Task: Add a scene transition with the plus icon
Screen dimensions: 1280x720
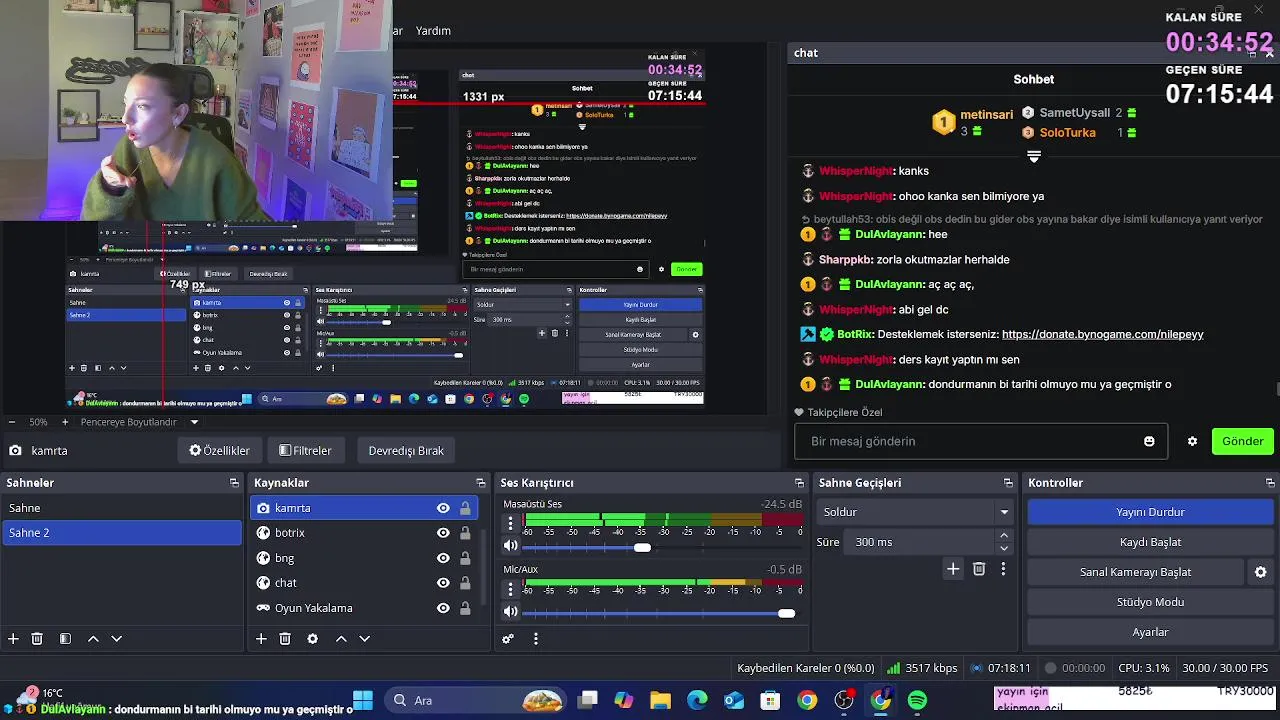Action: click(953, 569)
